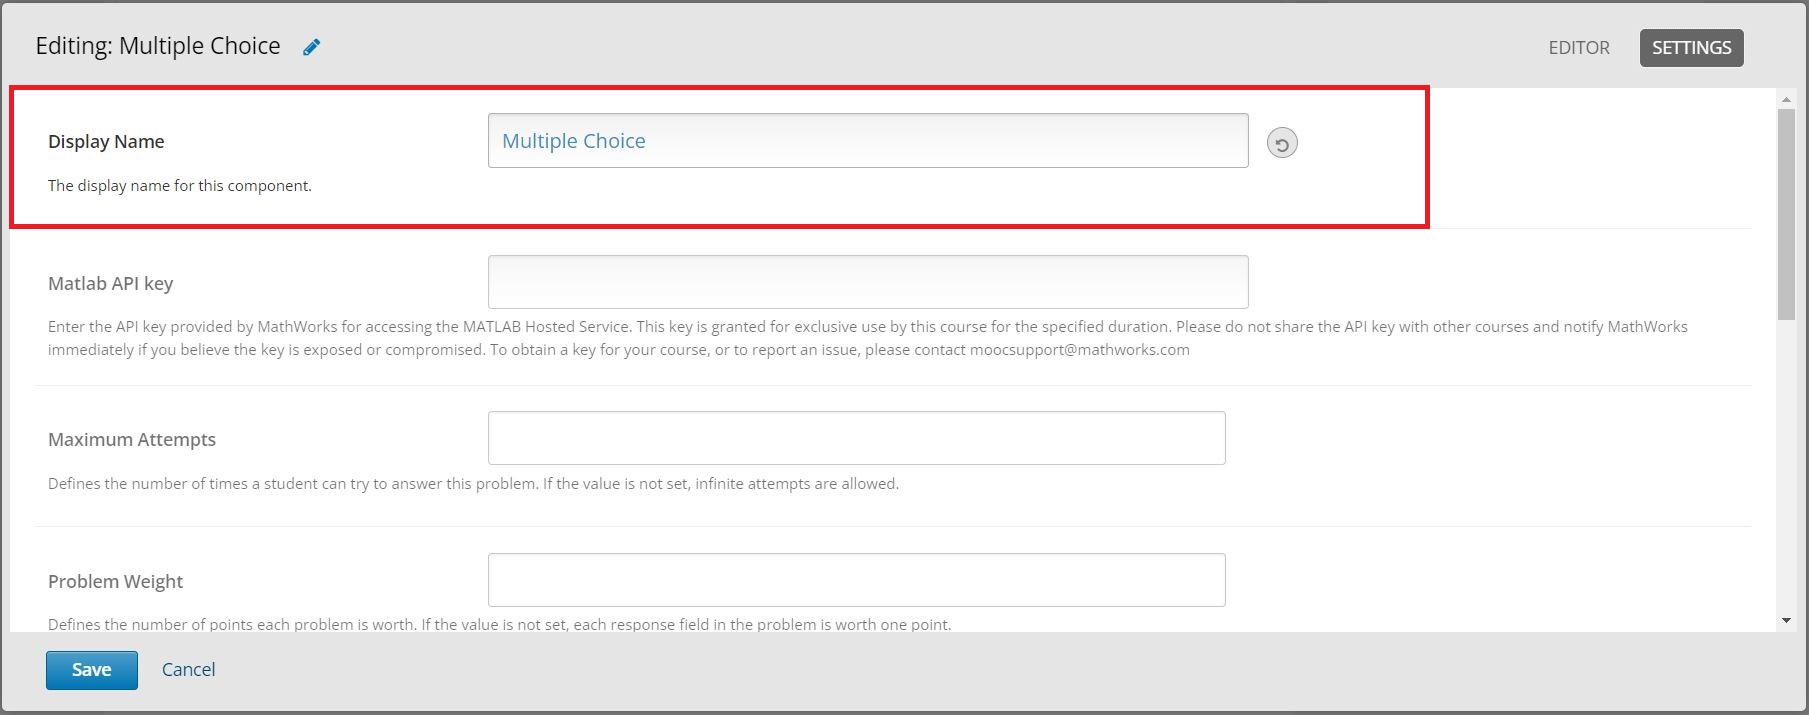The height and width of the screenshot is (715, 1809).
Task: Click the Editing: Multiple Choice title
Action: (x=158, y=46)
